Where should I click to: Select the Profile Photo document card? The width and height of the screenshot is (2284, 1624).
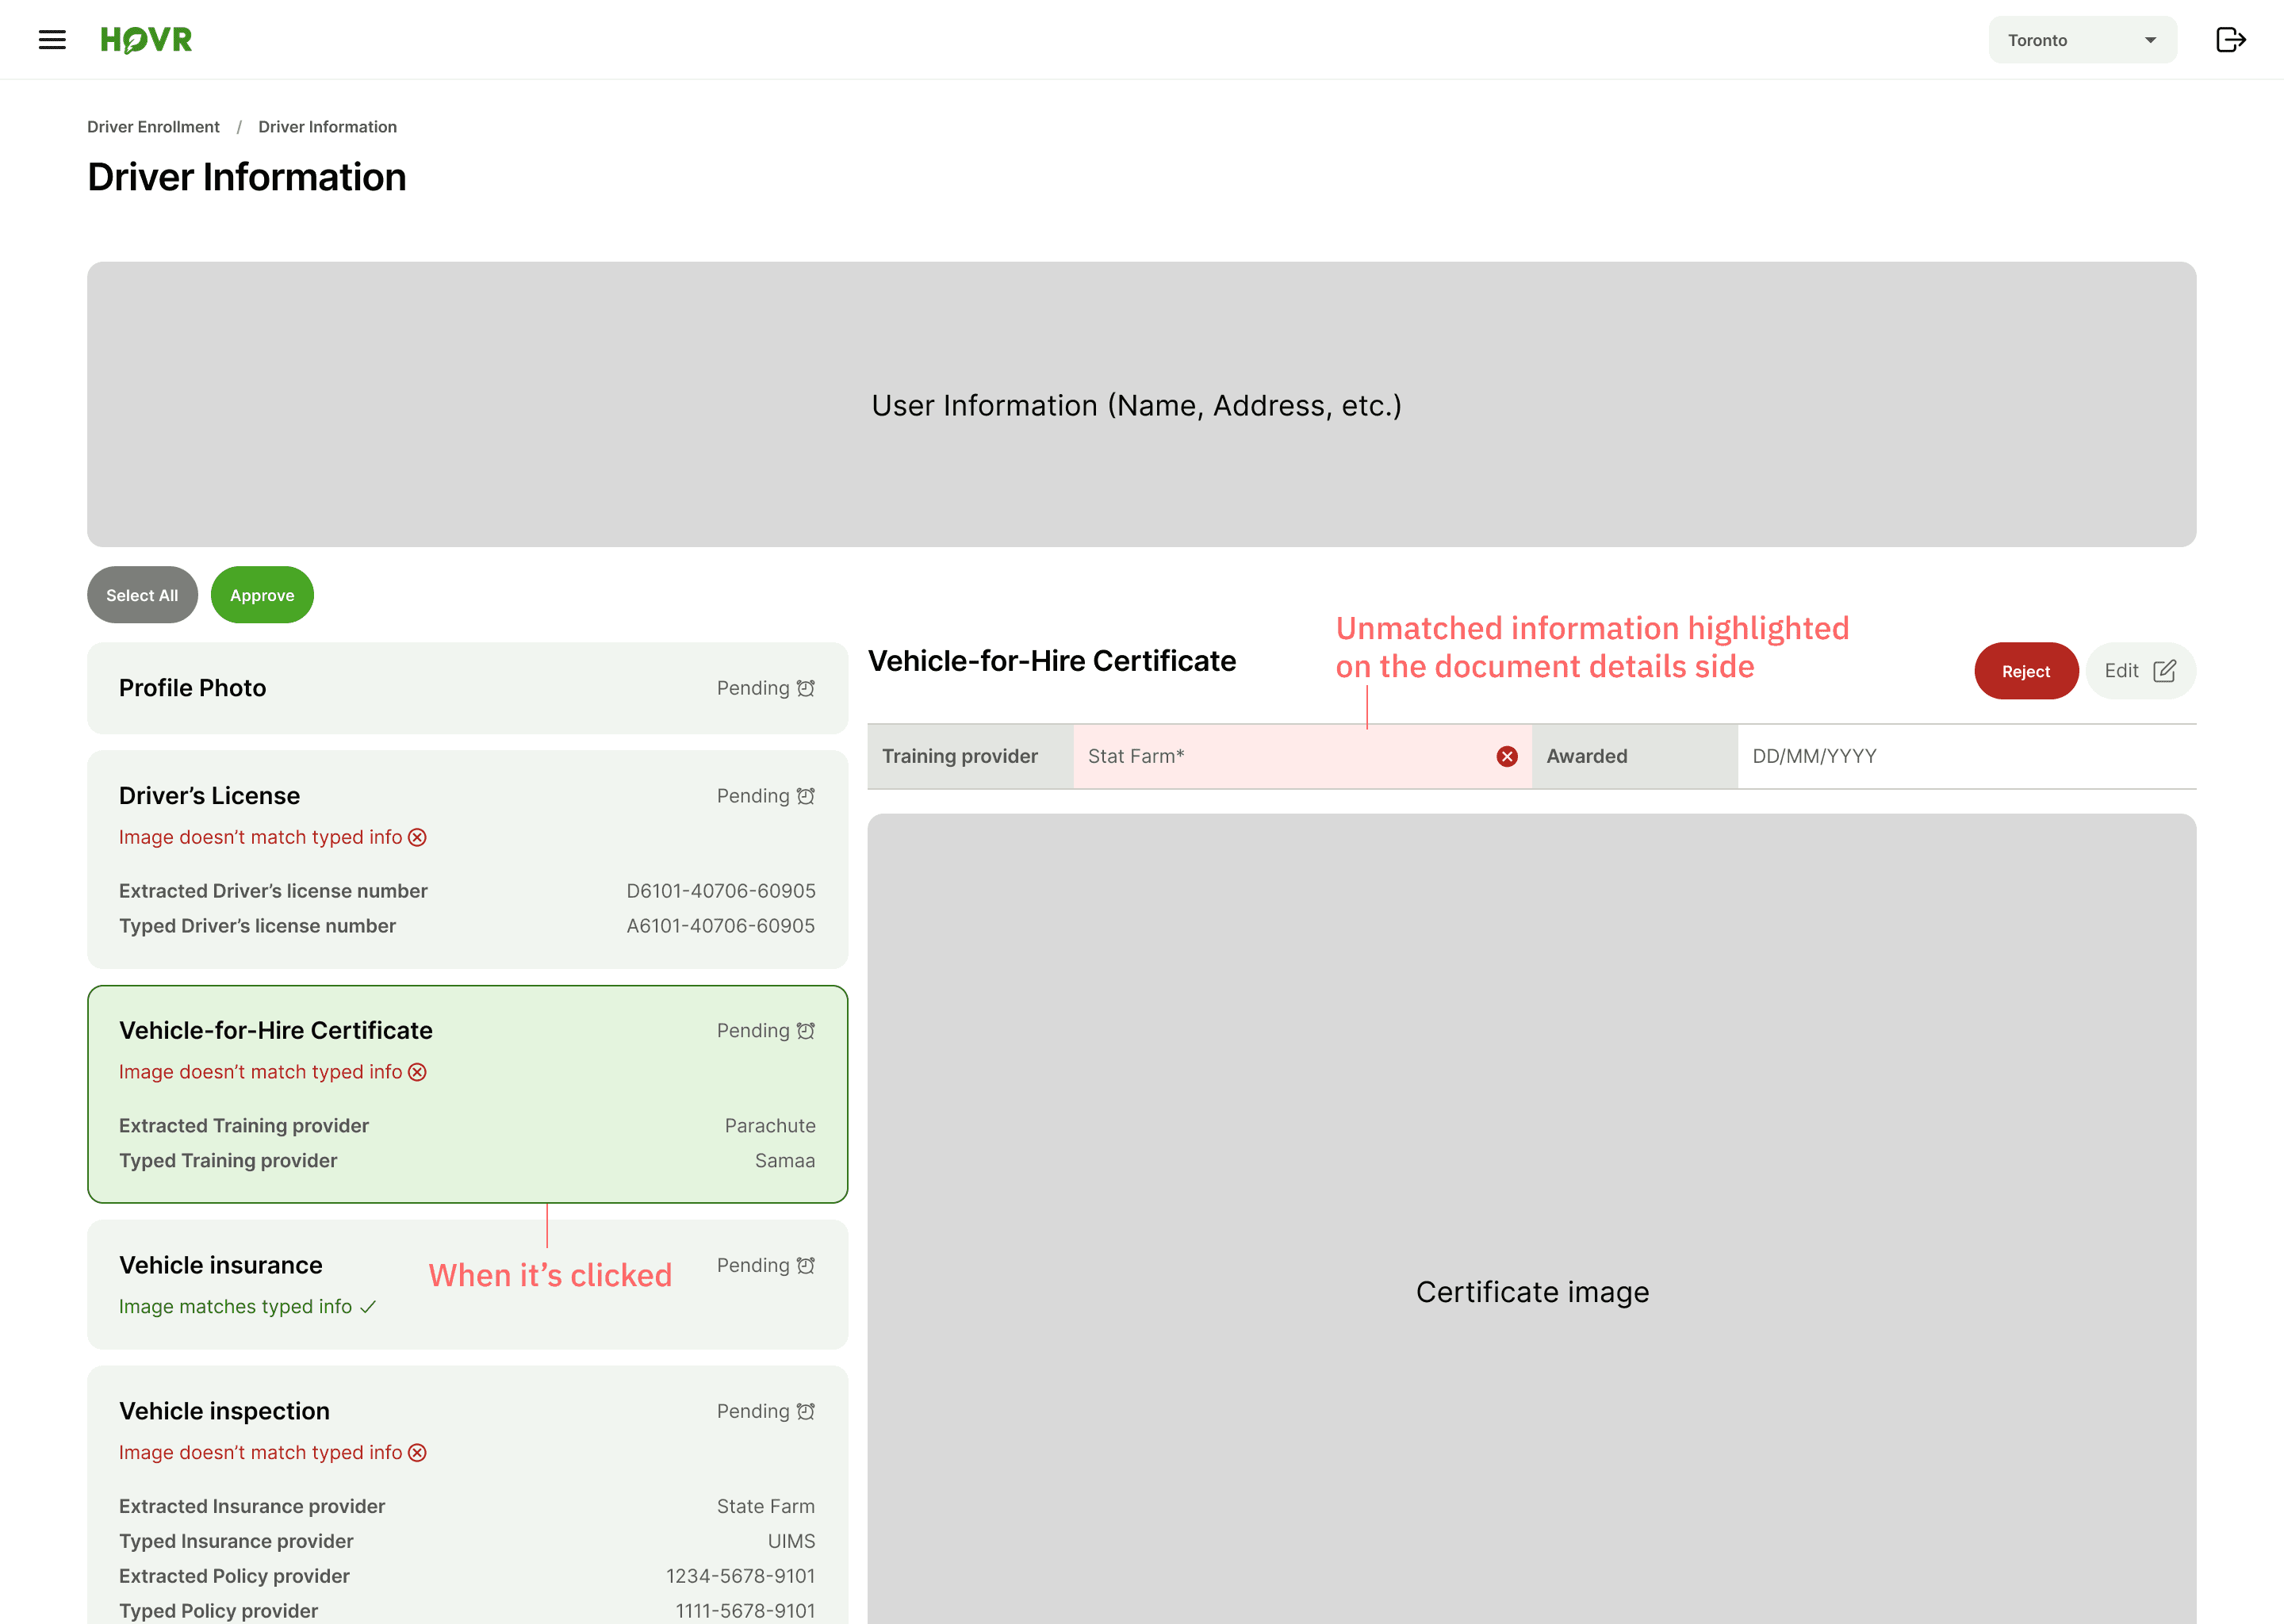click(x=467, y=689)
